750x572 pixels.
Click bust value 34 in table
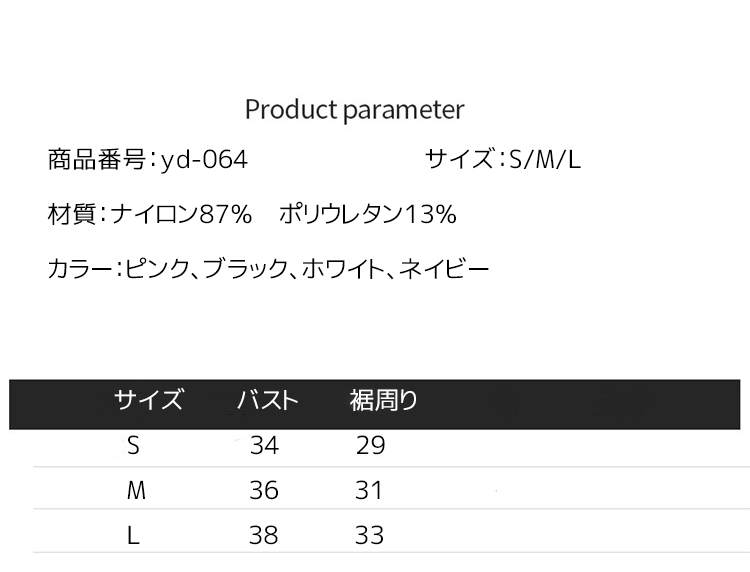point(264,446)
